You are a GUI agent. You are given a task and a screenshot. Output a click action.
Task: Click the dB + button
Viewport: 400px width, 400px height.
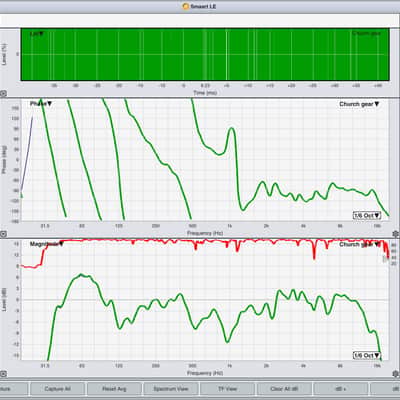point(340,389)
